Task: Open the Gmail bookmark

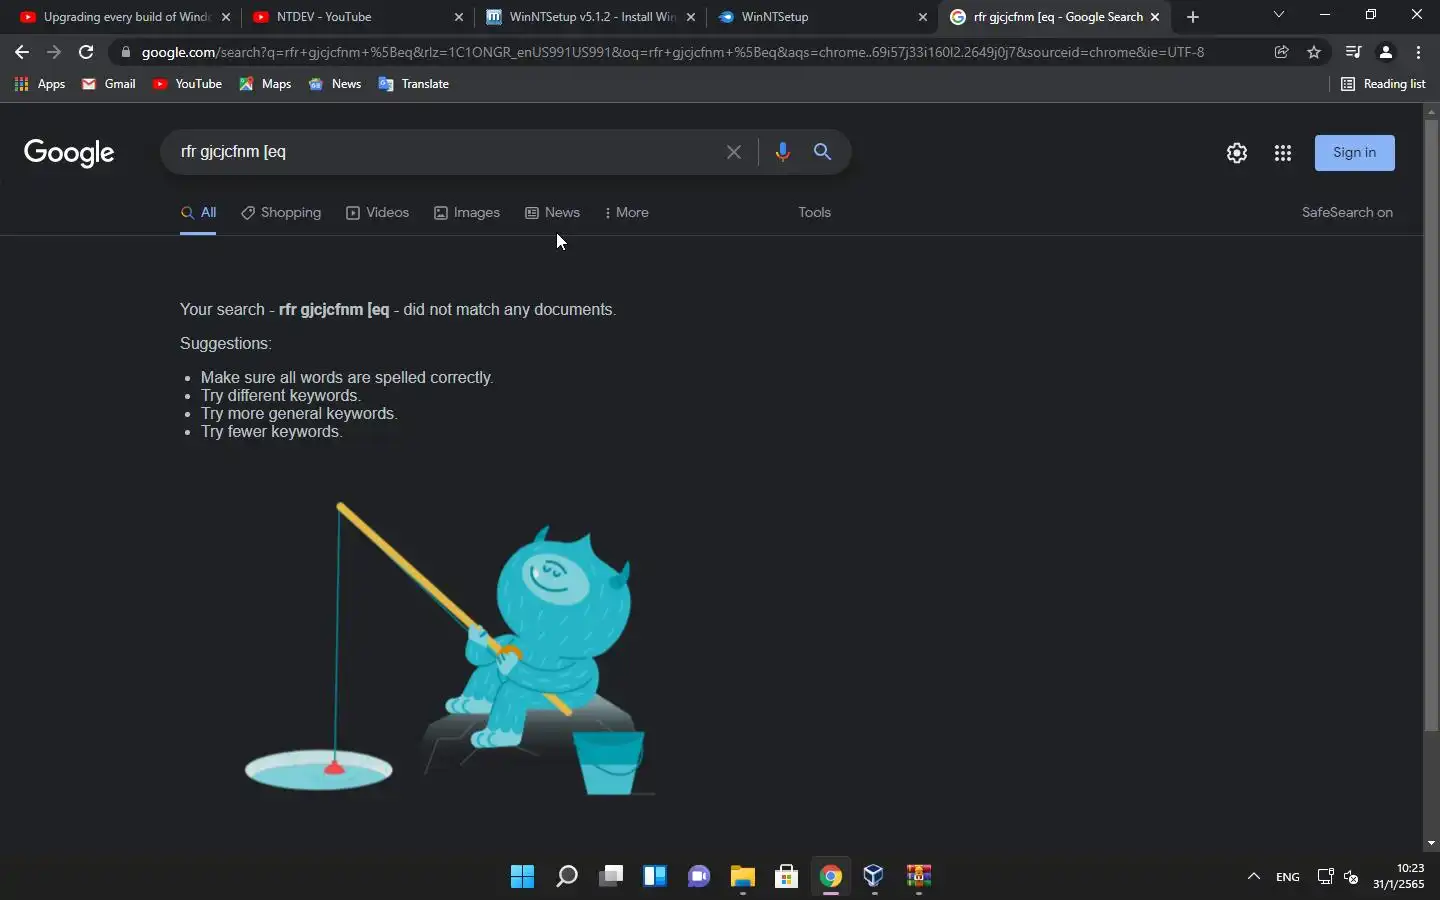Action: click(x=109, y=84)
